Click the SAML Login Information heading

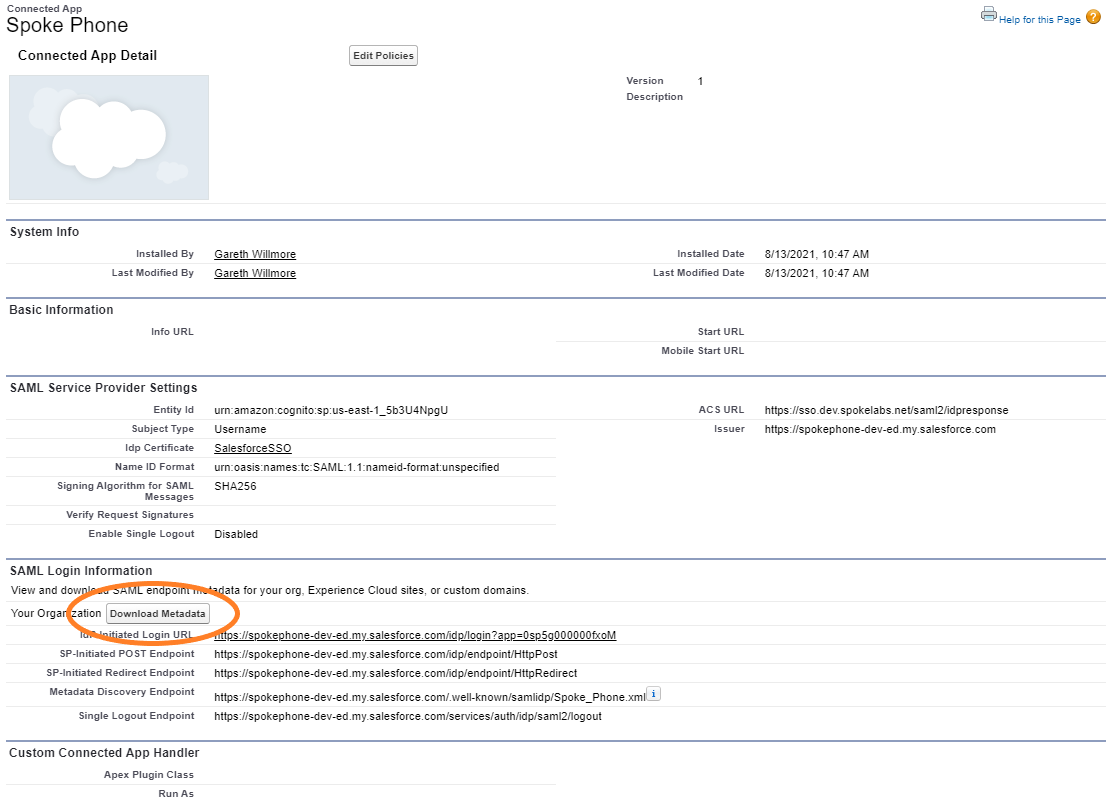(x=81, y=571)
